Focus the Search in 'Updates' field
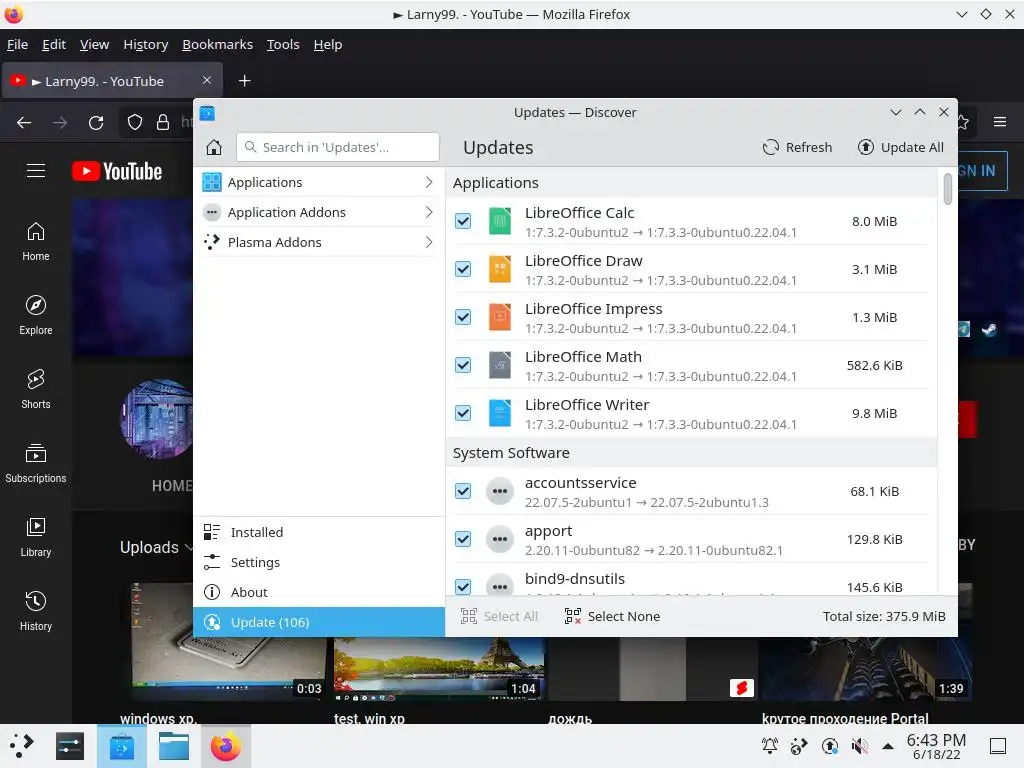The width and height of the screenshot is (1024, 768). coord(338,148)
